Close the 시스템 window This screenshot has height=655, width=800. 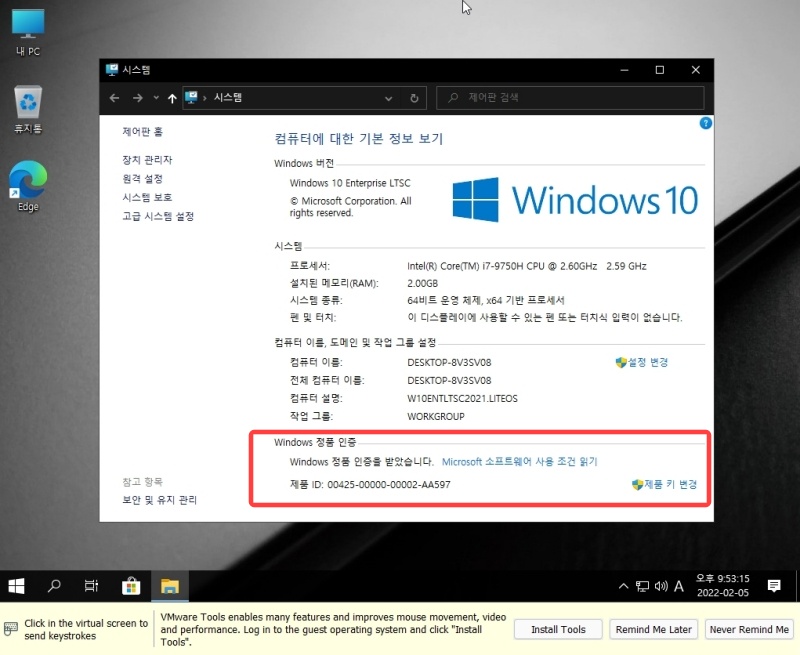(695, 70)
